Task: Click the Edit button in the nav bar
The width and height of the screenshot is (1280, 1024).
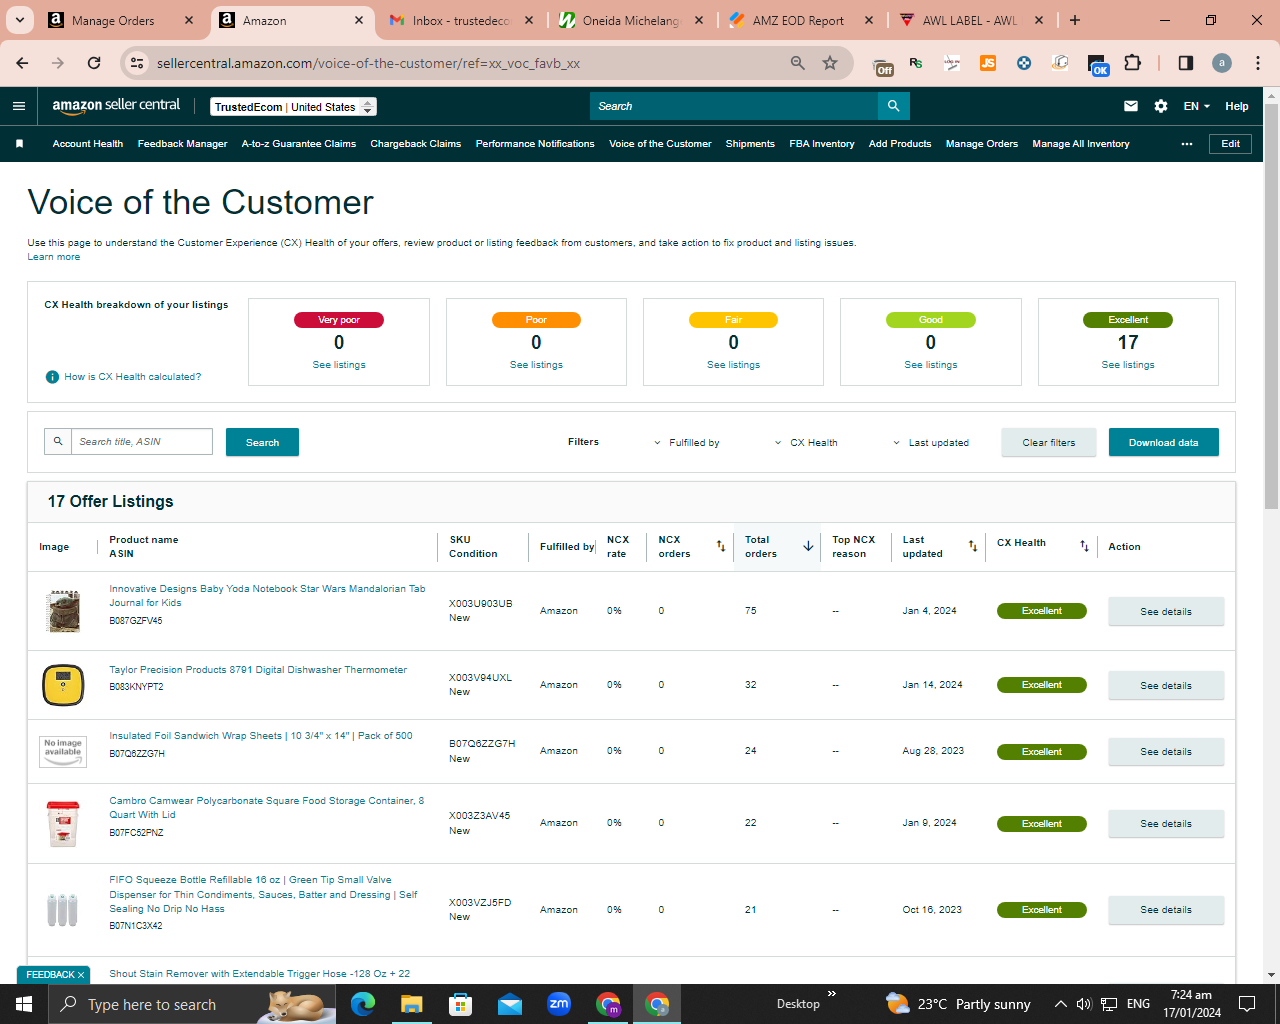Action: (x=1231, y=144)
